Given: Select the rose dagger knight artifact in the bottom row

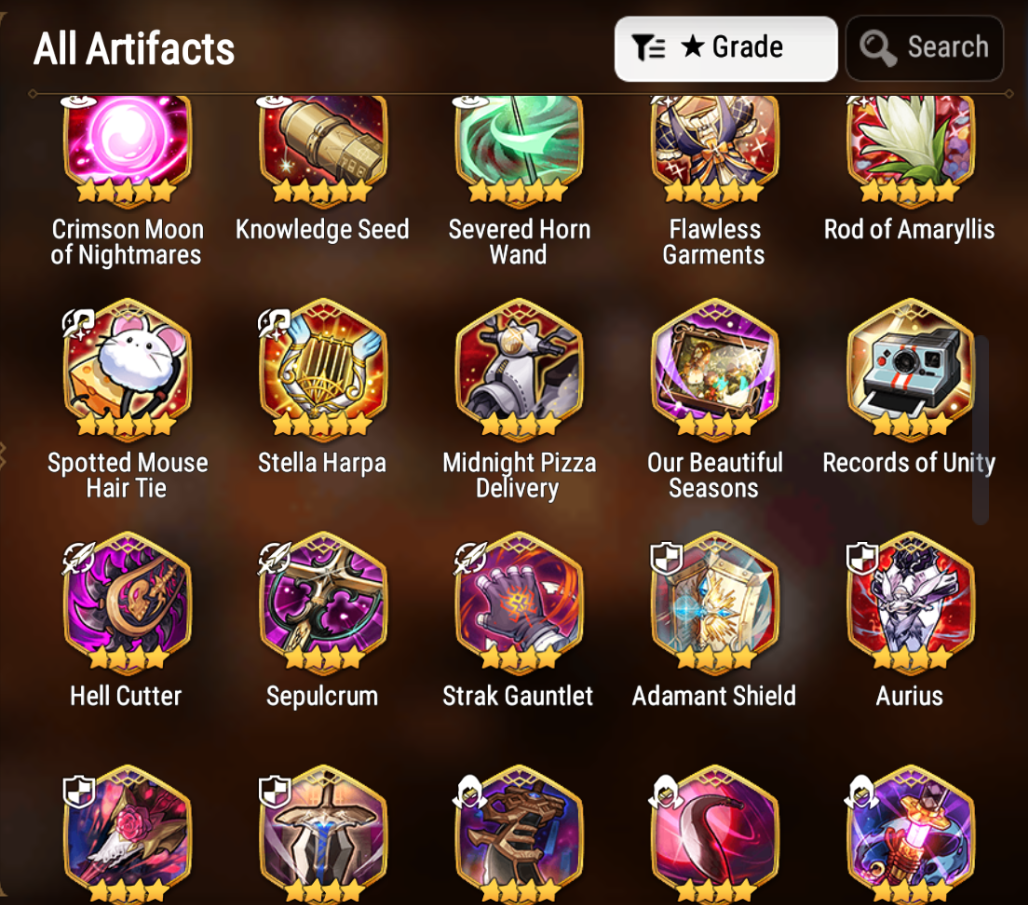Looking at the screenshot, I should (x=127, y=834).
